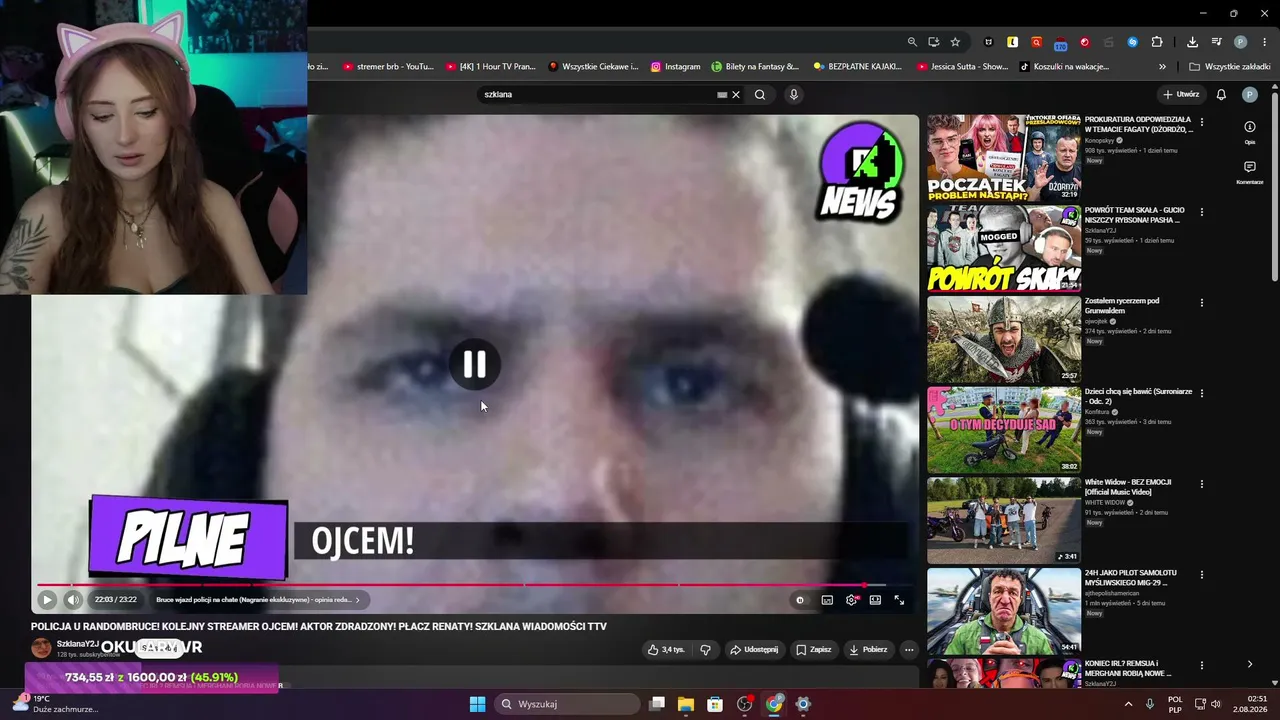Open the 'Bilety na Fantasy &...' bookmark
The width and height of the screenshot is (1280, 720).
755,67
